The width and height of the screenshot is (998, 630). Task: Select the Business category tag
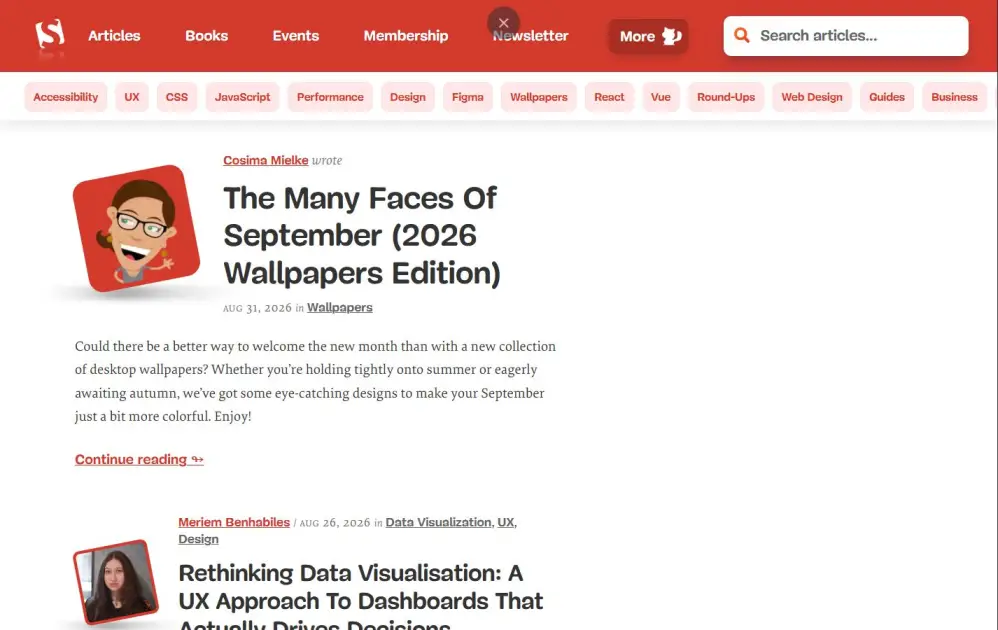(x=954, y=97)
